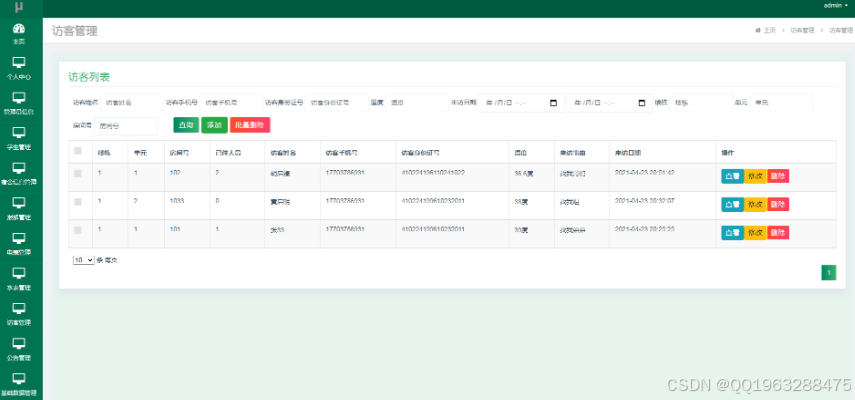Open 水费管理 sidebar item
This screenshot has height=400, width=855.
[x=19, y=280]
